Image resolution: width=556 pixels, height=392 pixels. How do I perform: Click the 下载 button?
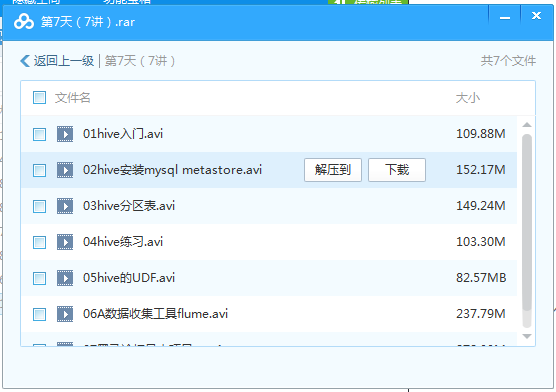point(397,170)
